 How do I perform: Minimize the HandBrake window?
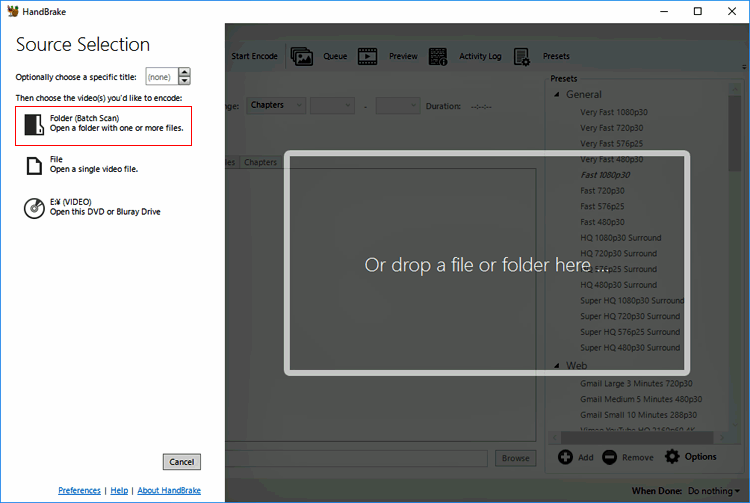tap(664, 11)
